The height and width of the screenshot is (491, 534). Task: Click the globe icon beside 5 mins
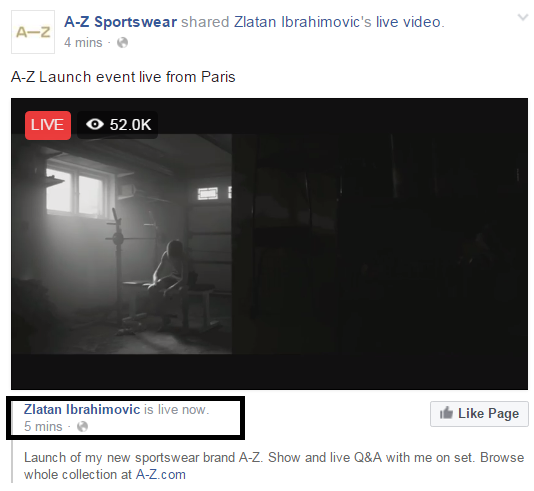point(82,426)
